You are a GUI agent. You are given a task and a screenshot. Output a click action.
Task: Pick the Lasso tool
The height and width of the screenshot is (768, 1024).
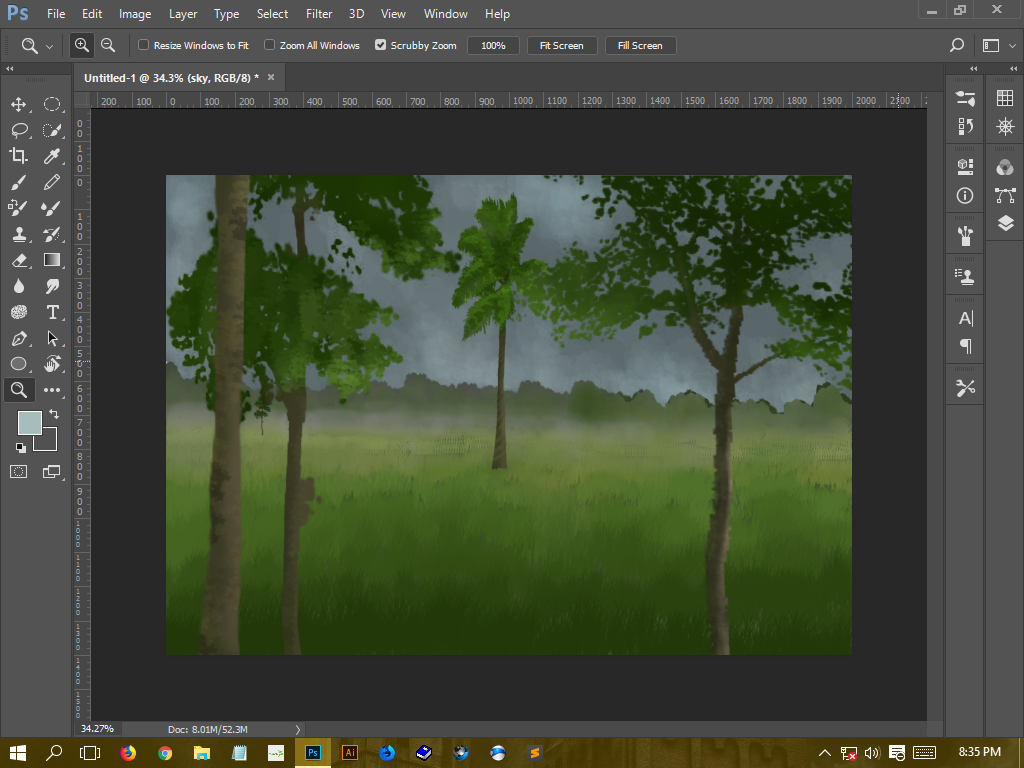click(18, 130)
